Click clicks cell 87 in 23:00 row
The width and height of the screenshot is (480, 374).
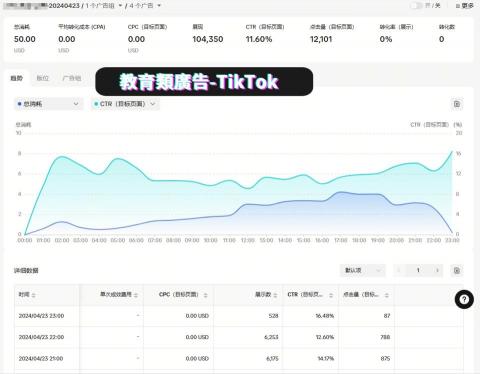click(x=387, y=316)
